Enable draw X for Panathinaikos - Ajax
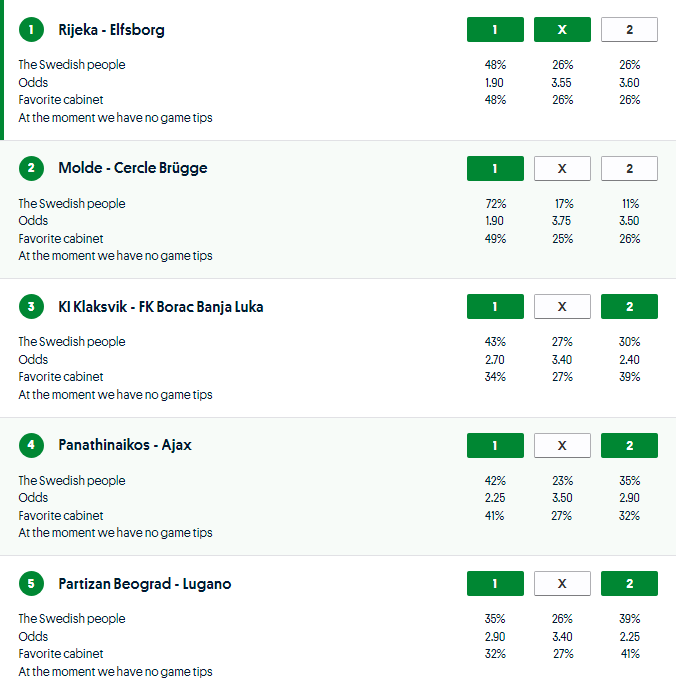 (562, 445)
